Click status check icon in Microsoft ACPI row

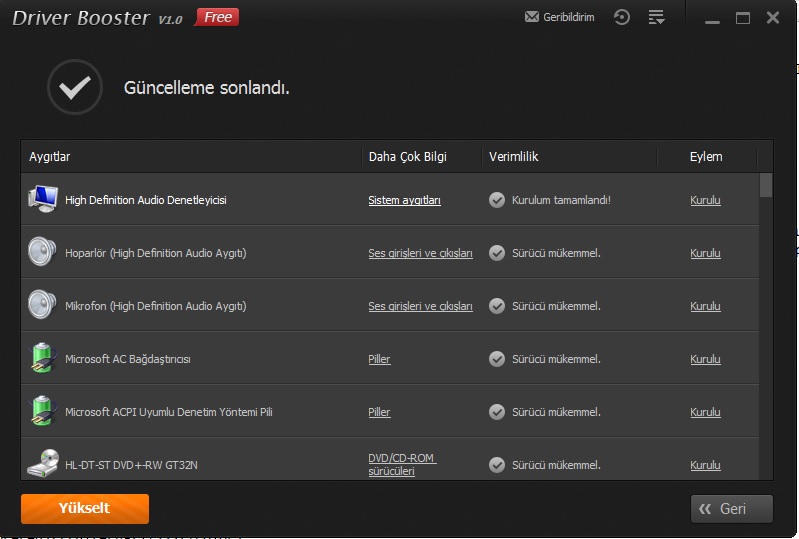pos(497,412)
